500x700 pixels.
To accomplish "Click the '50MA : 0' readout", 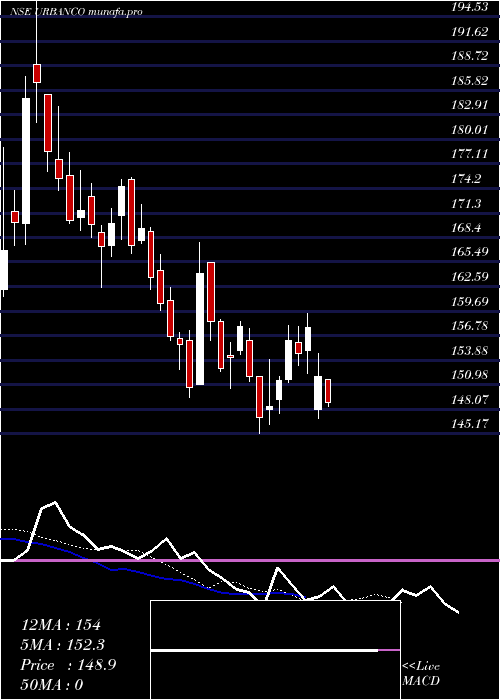I will coord(52,685).
